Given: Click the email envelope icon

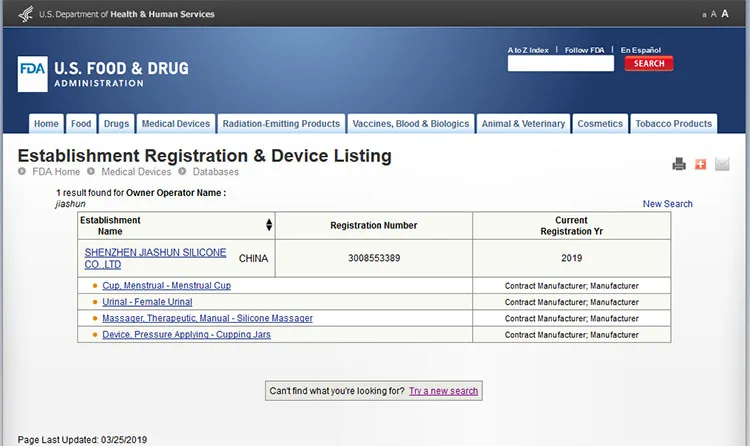Looking at the screenshot, I should (x=722, y=164).
